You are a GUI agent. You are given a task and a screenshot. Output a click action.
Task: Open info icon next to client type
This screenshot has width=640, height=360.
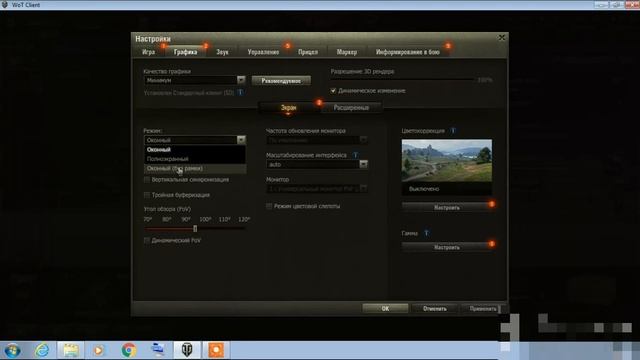240,93
